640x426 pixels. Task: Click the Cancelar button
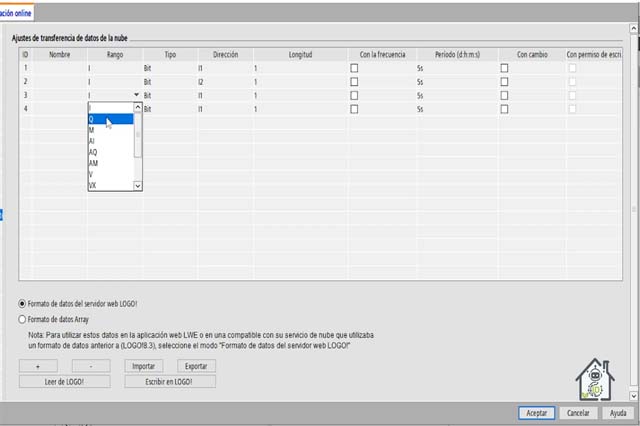pyautogui.click(x=578, y=412)
